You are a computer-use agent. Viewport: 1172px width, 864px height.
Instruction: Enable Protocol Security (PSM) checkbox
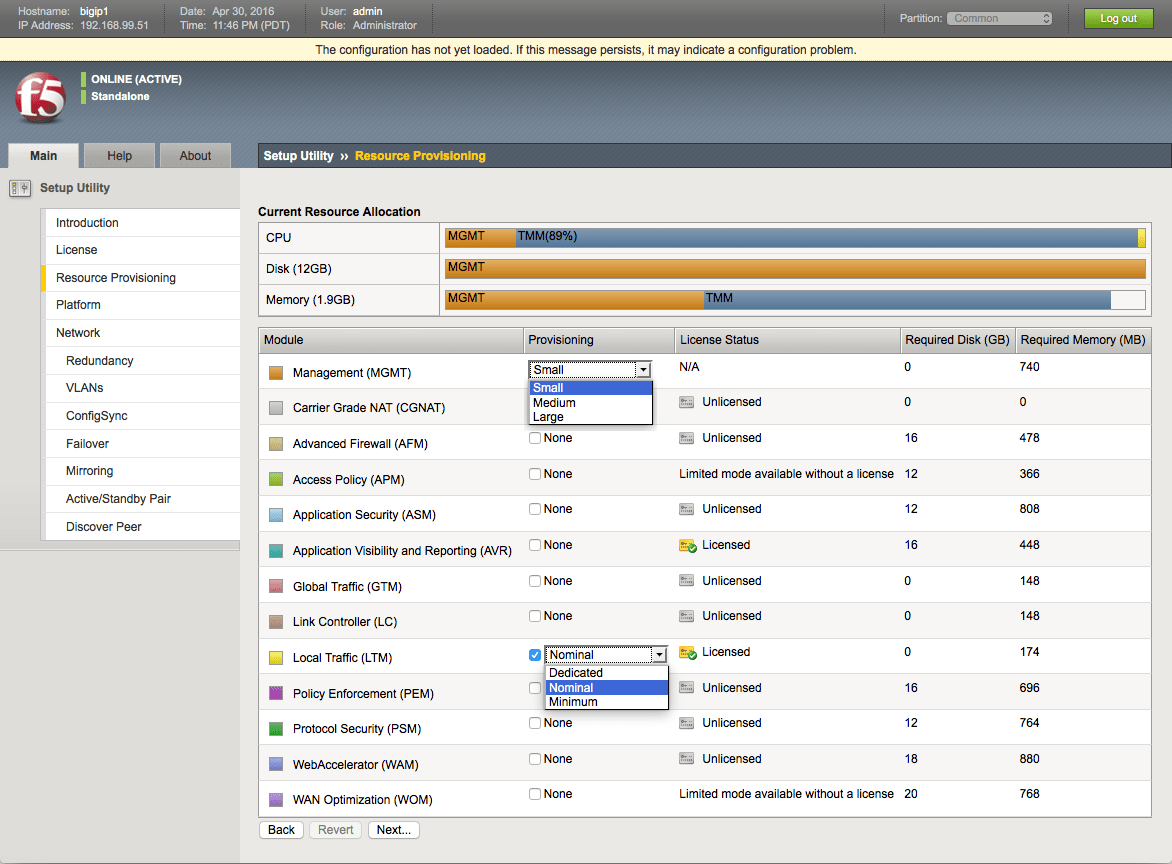tap(535, 723)
